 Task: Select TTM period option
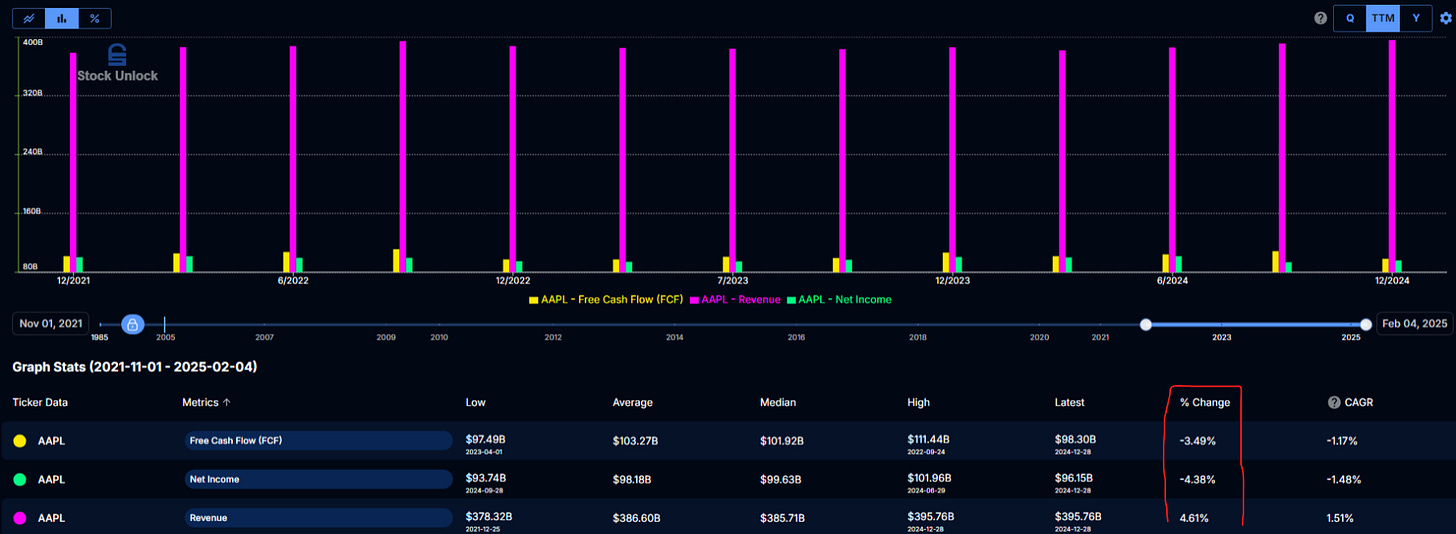pyautogui.click(x=1383, y=18)
